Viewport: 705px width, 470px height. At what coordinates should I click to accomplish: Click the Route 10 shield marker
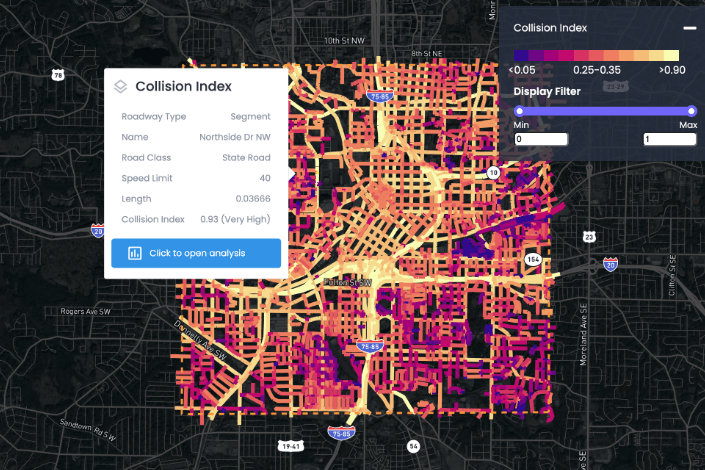(494, 173)
